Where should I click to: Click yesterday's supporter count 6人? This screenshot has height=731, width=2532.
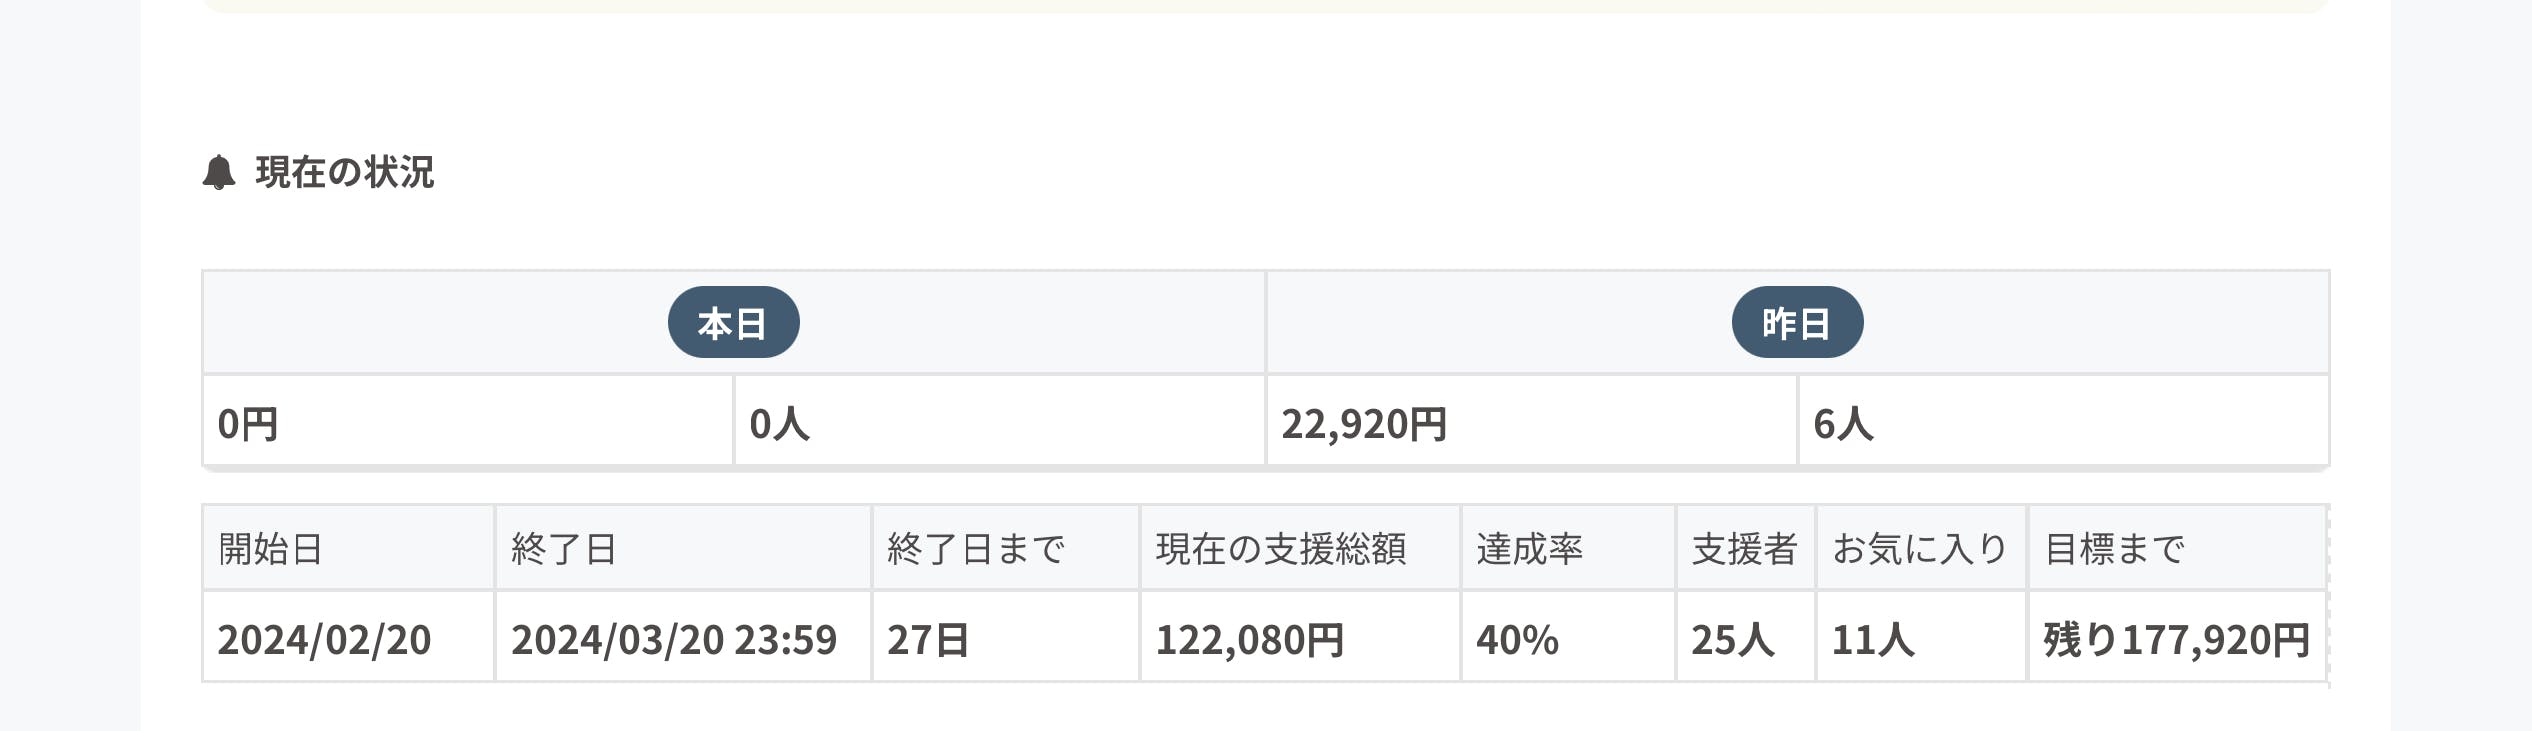coord(1843,424)
